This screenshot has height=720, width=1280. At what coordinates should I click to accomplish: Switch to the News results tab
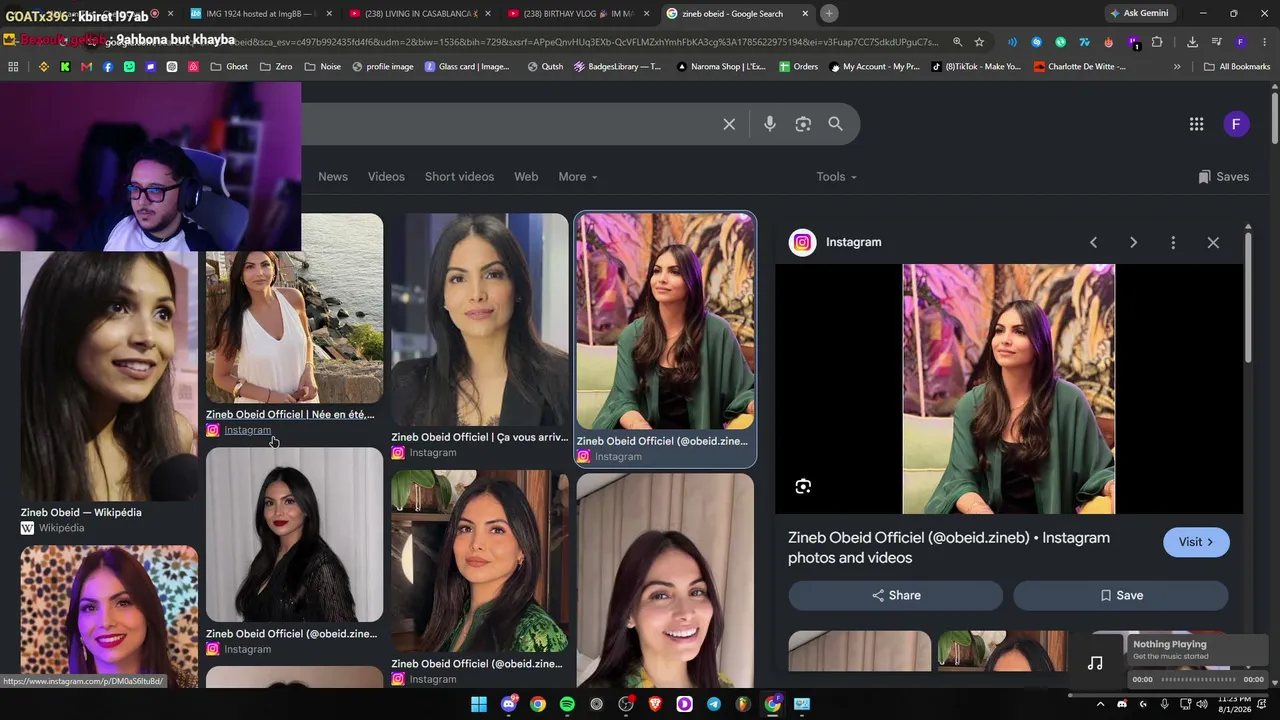333,177
